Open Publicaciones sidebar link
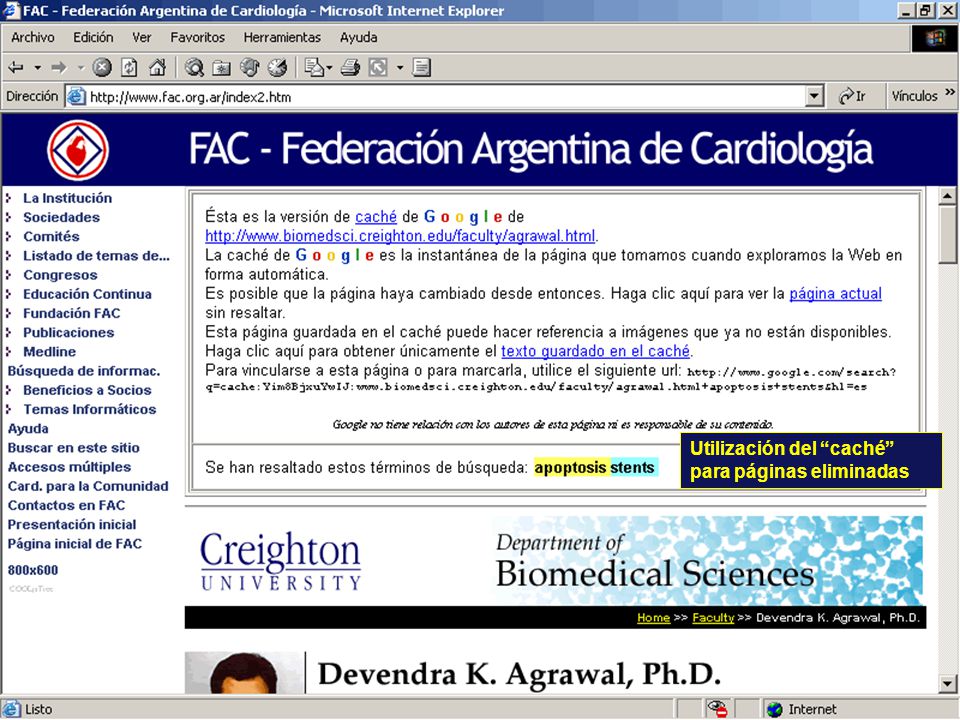 pos(69,332)
